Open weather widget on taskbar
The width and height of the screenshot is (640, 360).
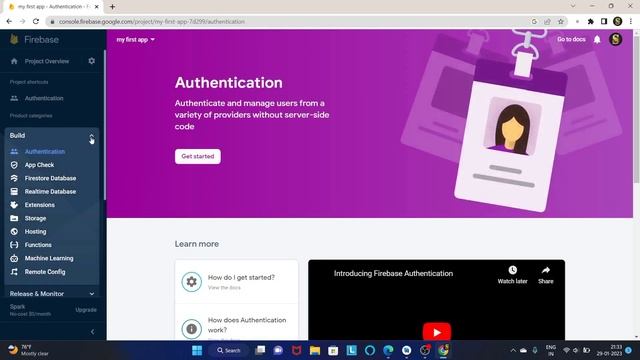29,350
